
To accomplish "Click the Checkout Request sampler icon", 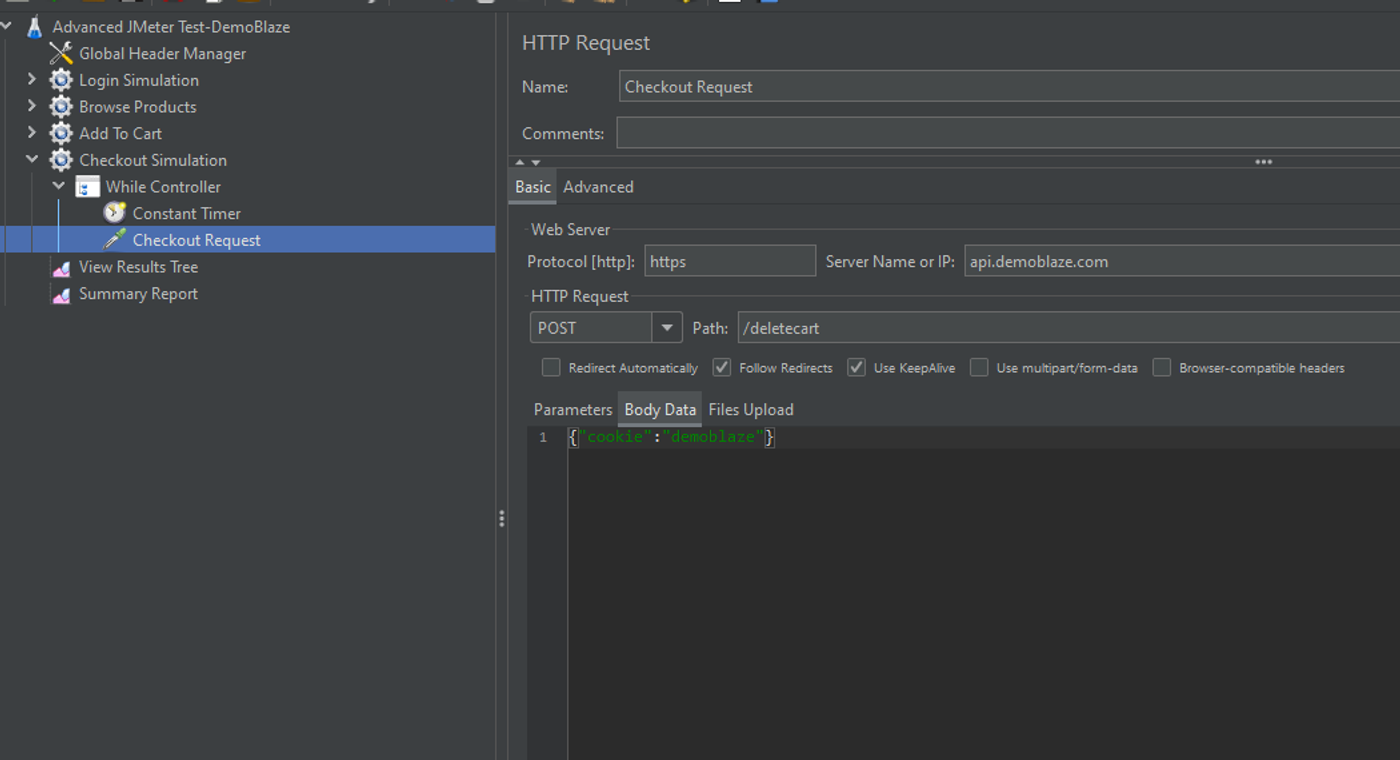I will [x=115, y=240].
